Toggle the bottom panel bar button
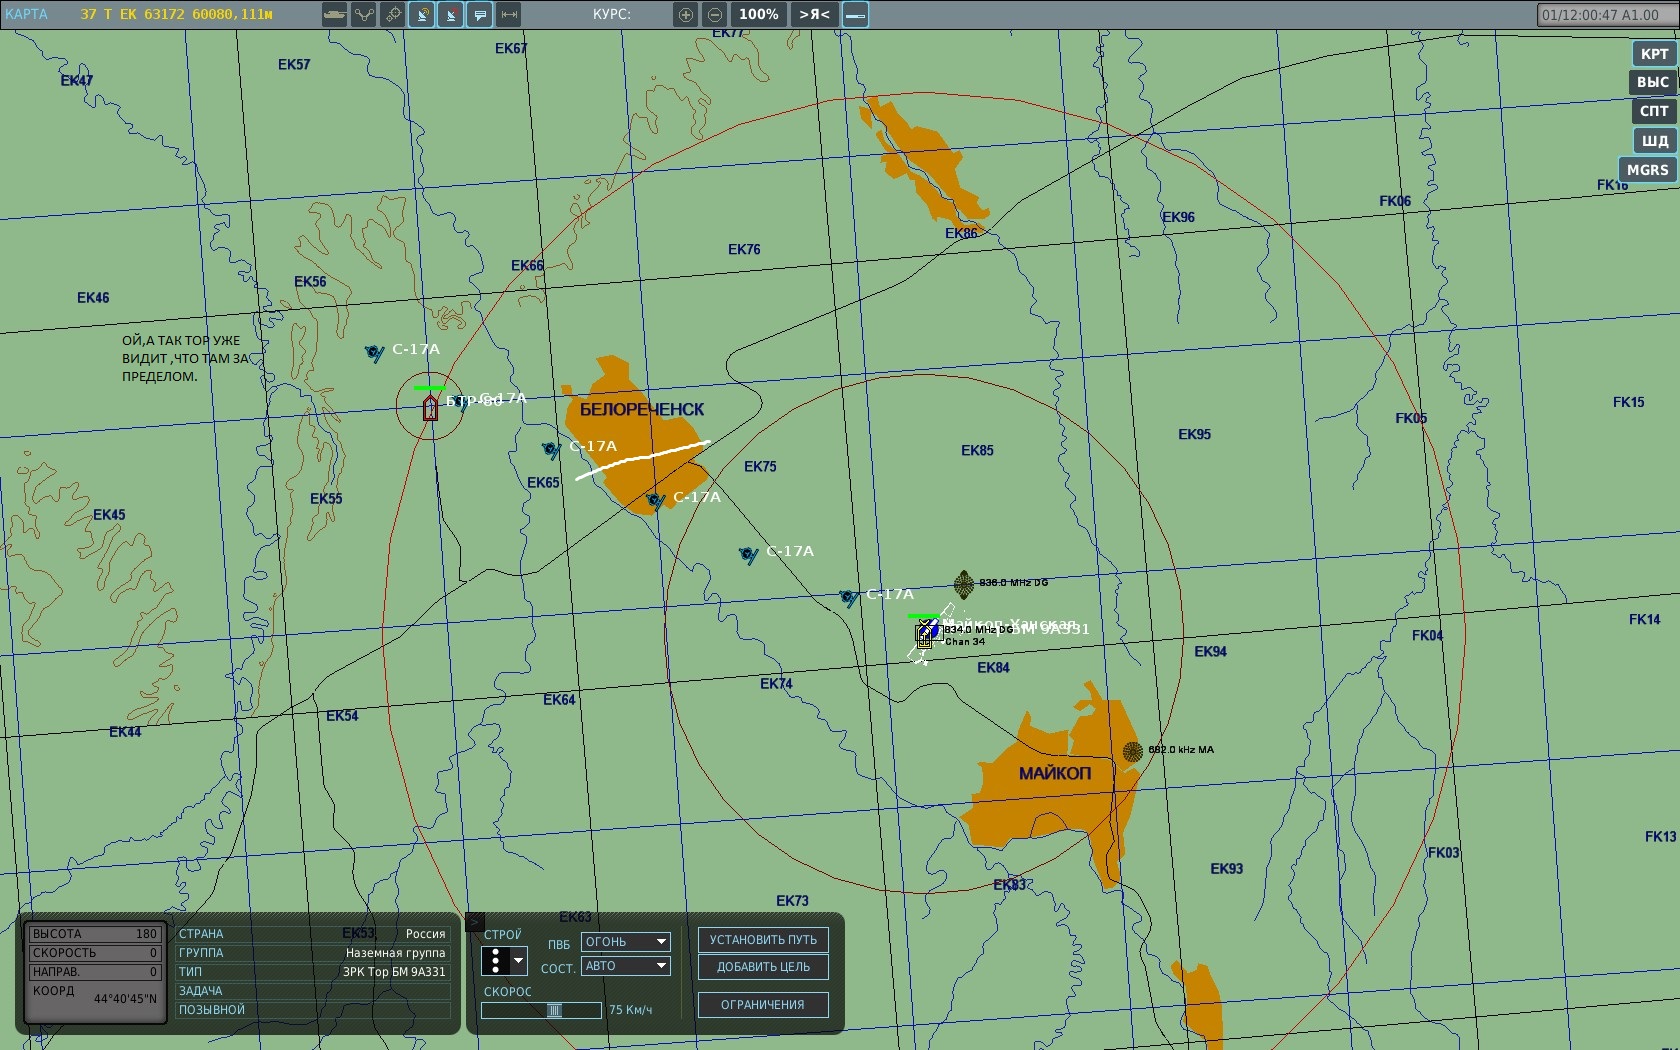 pyautogui.click(x=856, y=15)
